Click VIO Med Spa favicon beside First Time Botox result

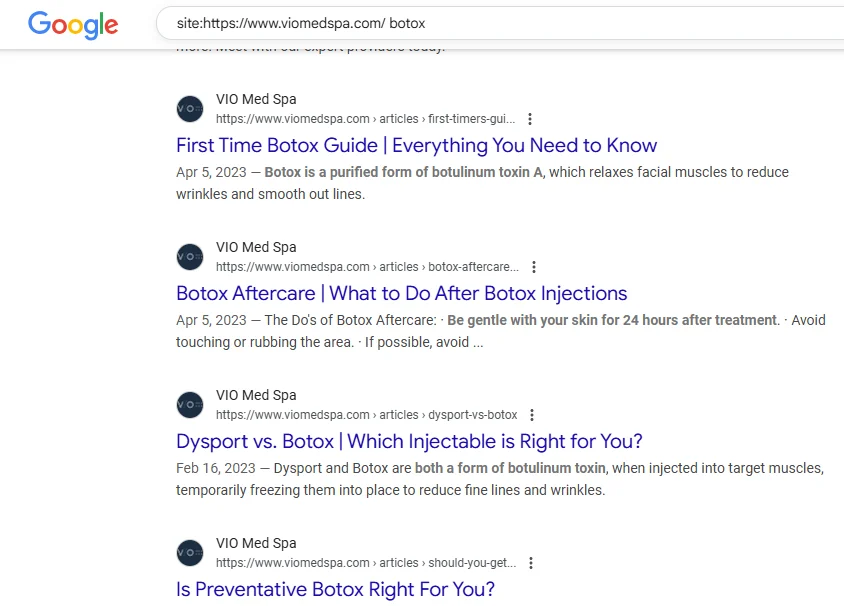tap(190, 109)
